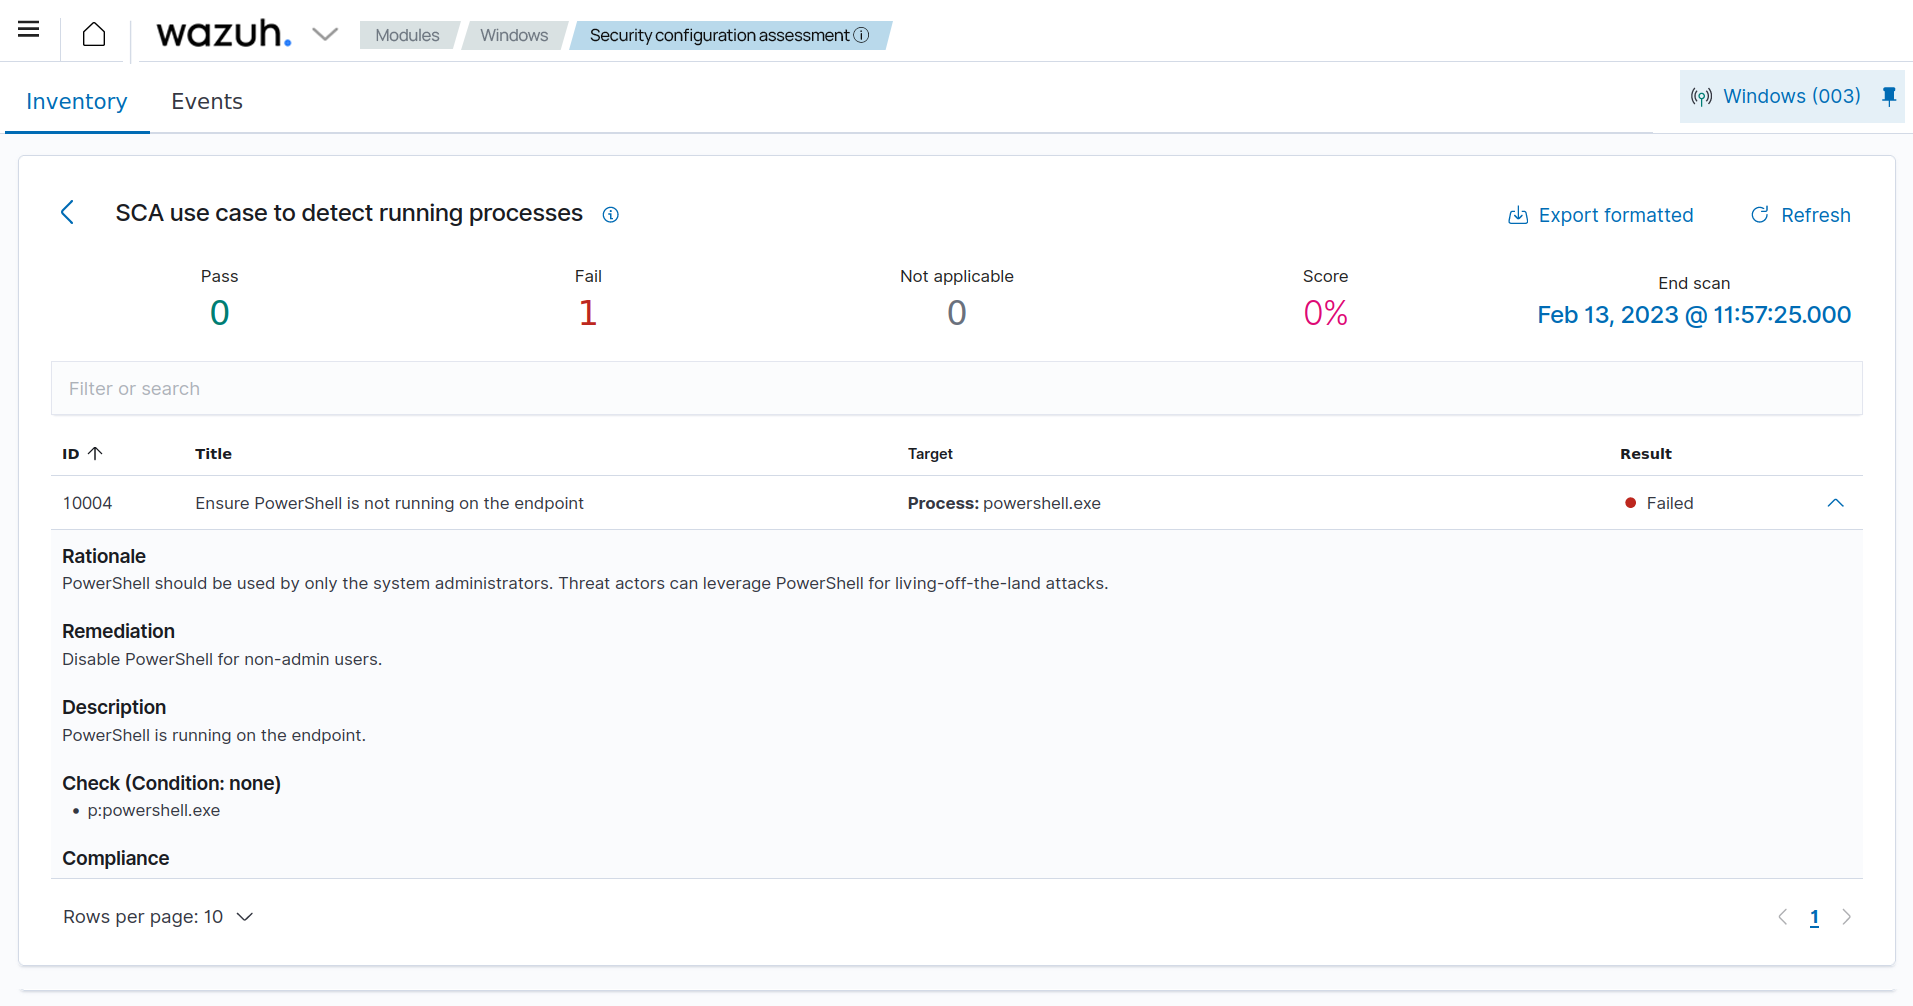Click the Target column header

tap(930, 453)
